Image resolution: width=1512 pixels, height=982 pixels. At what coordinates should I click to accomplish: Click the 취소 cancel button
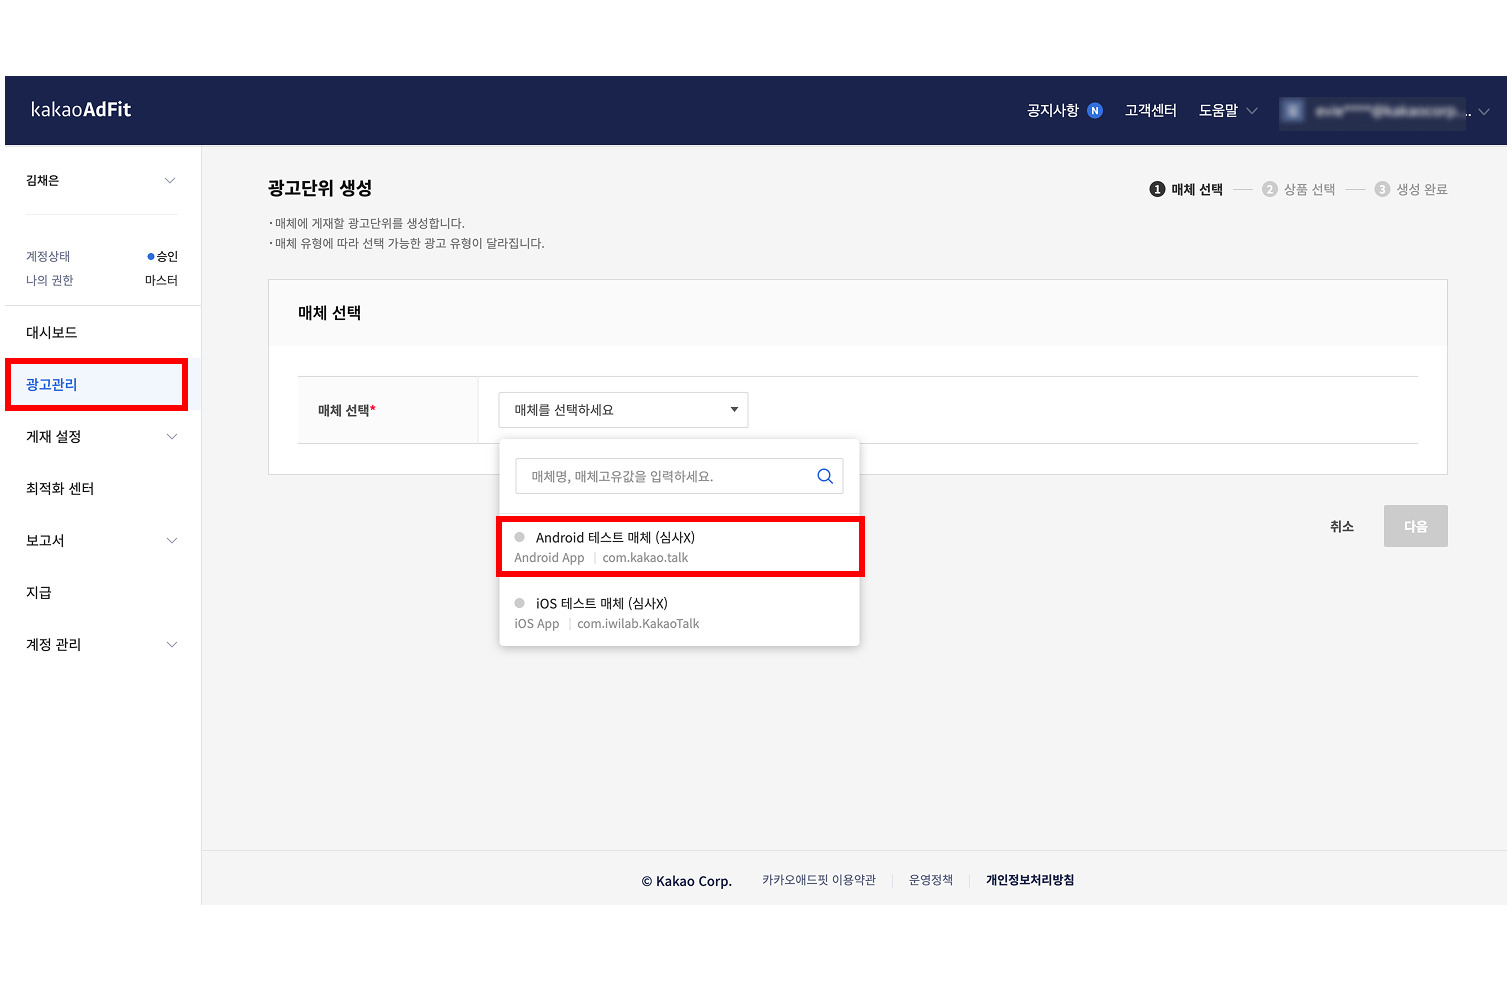coord(1342,526)
